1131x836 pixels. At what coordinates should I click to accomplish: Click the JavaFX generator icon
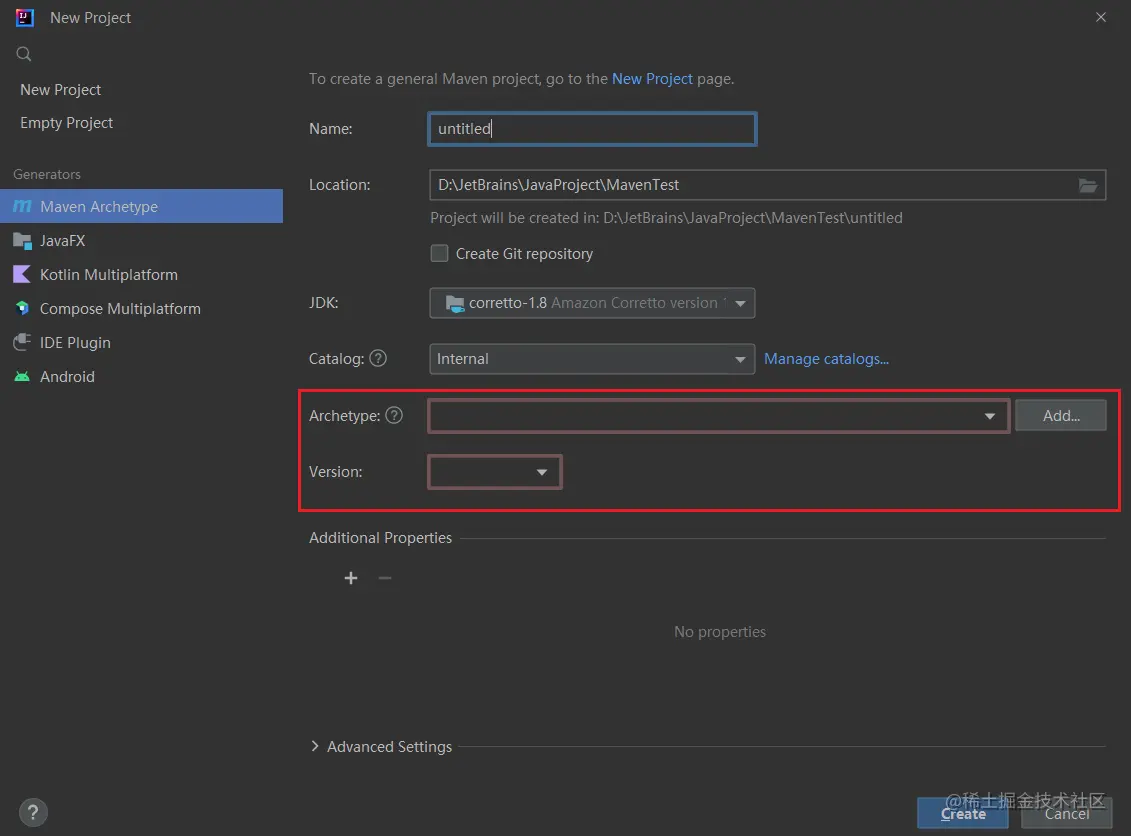point(22,241)
